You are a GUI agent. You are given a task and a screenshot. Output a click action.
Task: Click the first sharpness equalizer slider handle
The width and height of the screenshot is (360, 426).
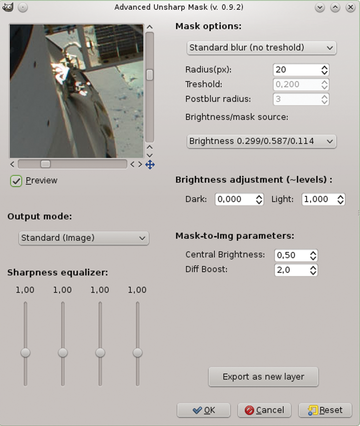(x=25, y=353)
